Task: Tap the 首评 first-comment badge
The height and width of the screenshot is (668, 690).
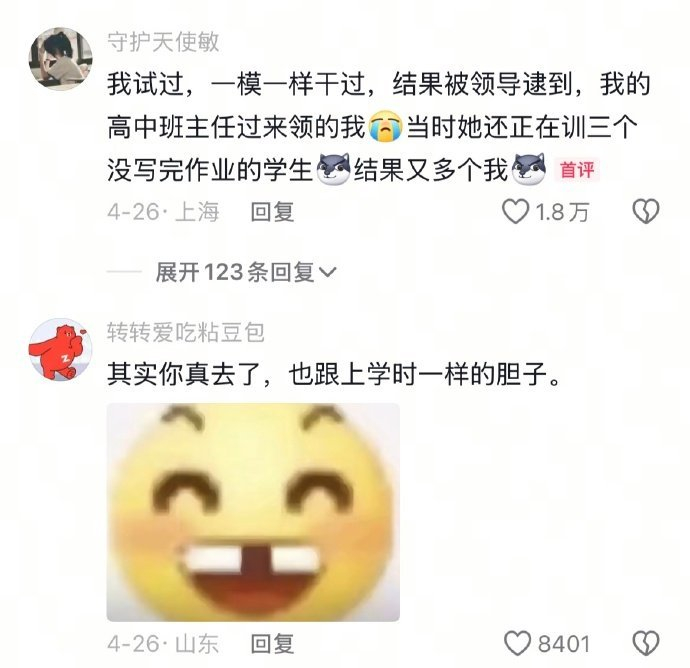Action: click(x=577, y=170)
